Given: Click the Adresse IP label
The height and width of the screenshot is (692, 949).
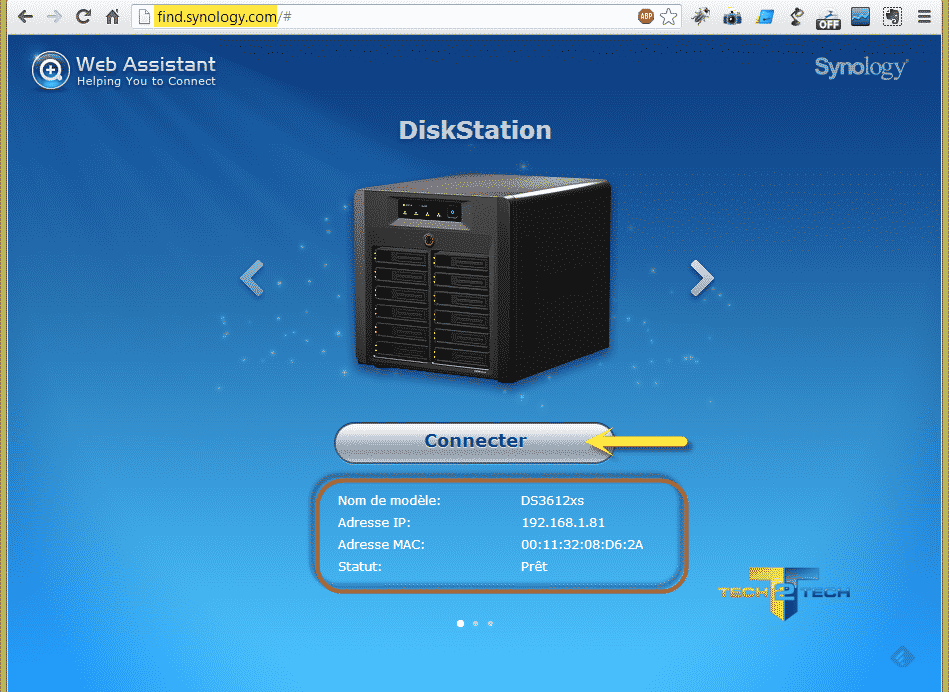Looking at the screenshot, I should 374,522.
